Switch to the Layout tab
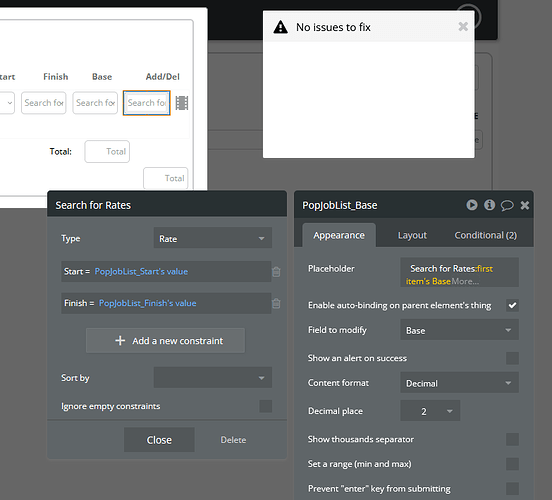Image resolution: width=552 pixels, height=500 pixels. pos(412,235)
